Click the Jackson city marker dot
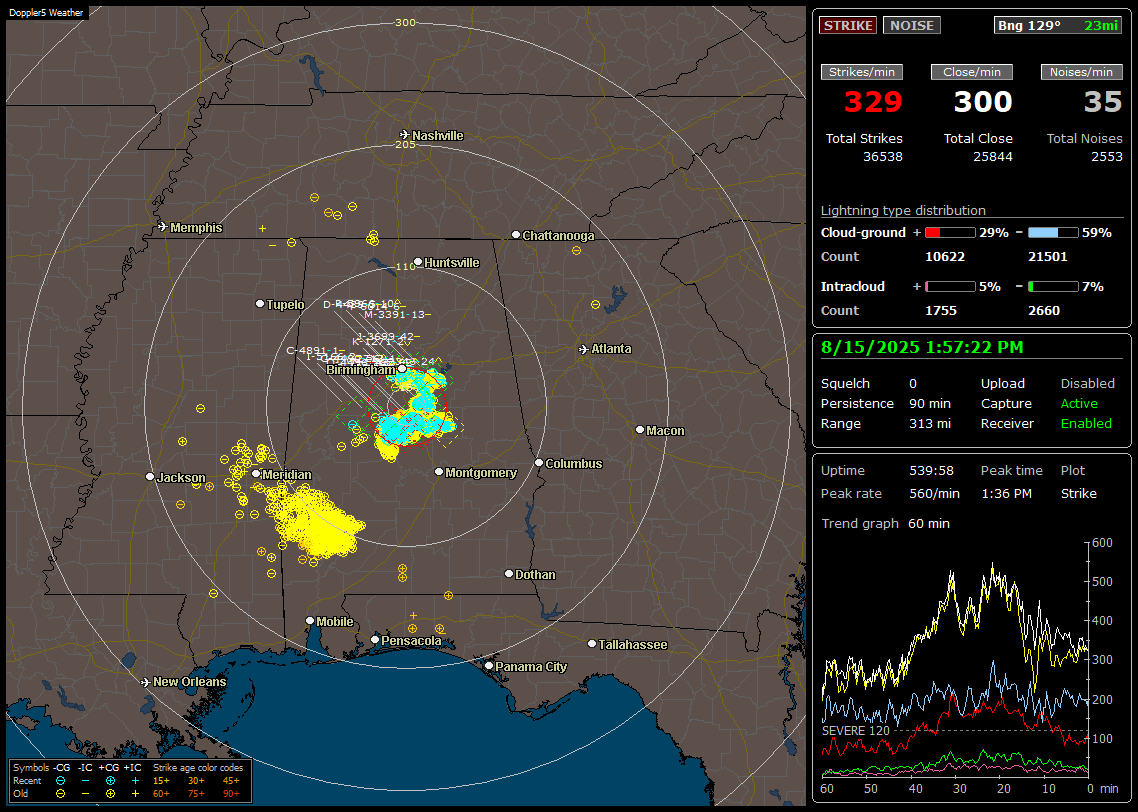Image resolution: width=1138 pixels, height=812 pixels. point(150,477)
